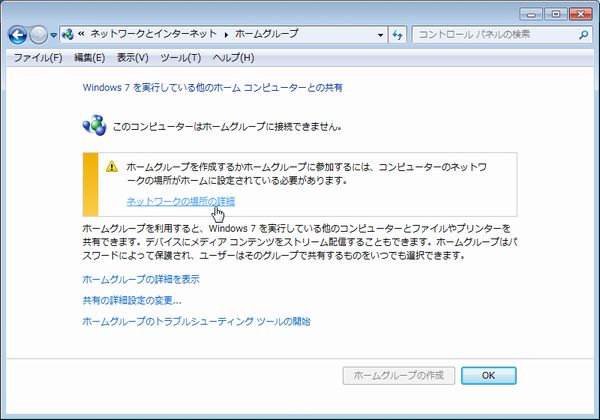Open the 編集(E) menu
The image size is (600, 420).
click(x=90, y=58)
